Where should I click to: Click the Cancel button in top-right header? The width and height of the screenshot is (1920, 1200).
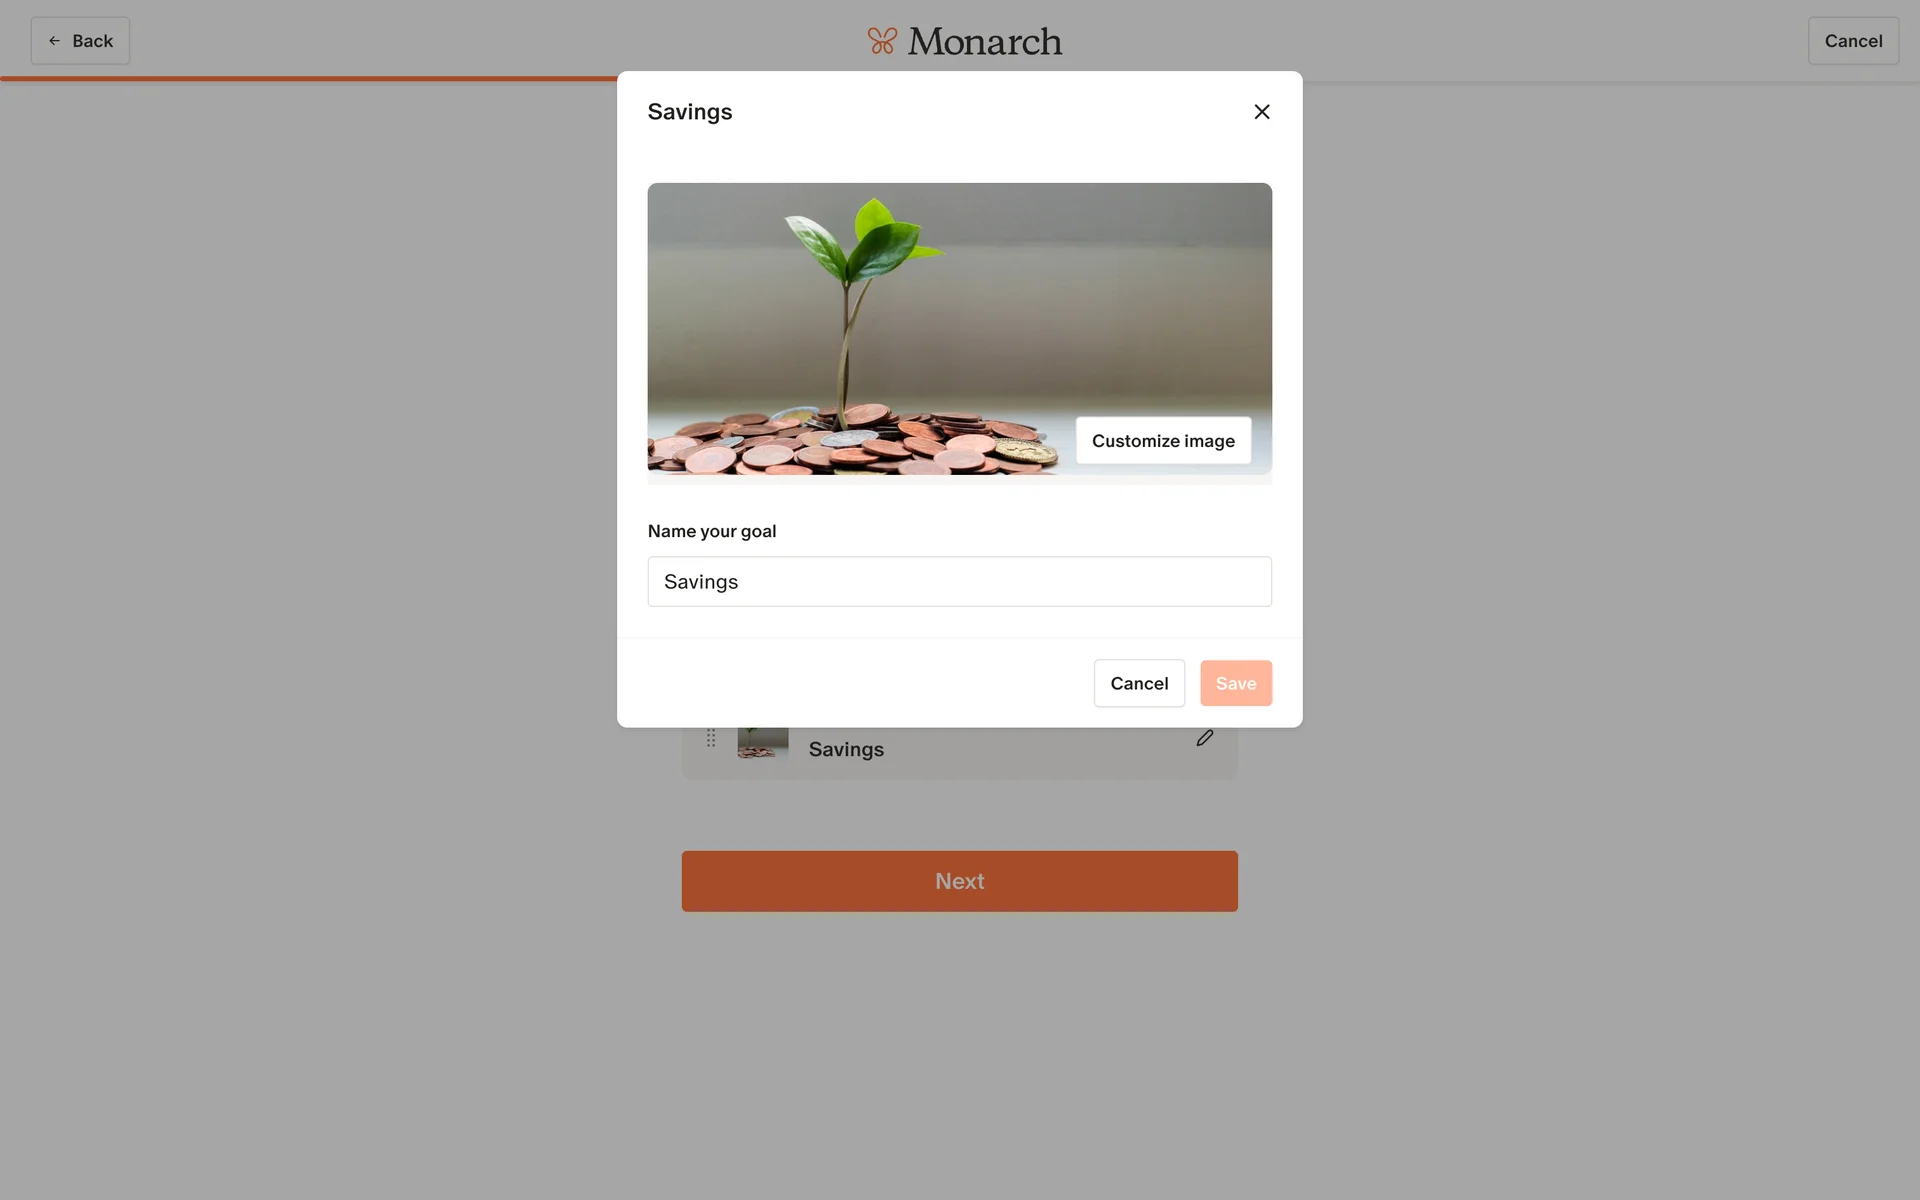pos(1853,41)
